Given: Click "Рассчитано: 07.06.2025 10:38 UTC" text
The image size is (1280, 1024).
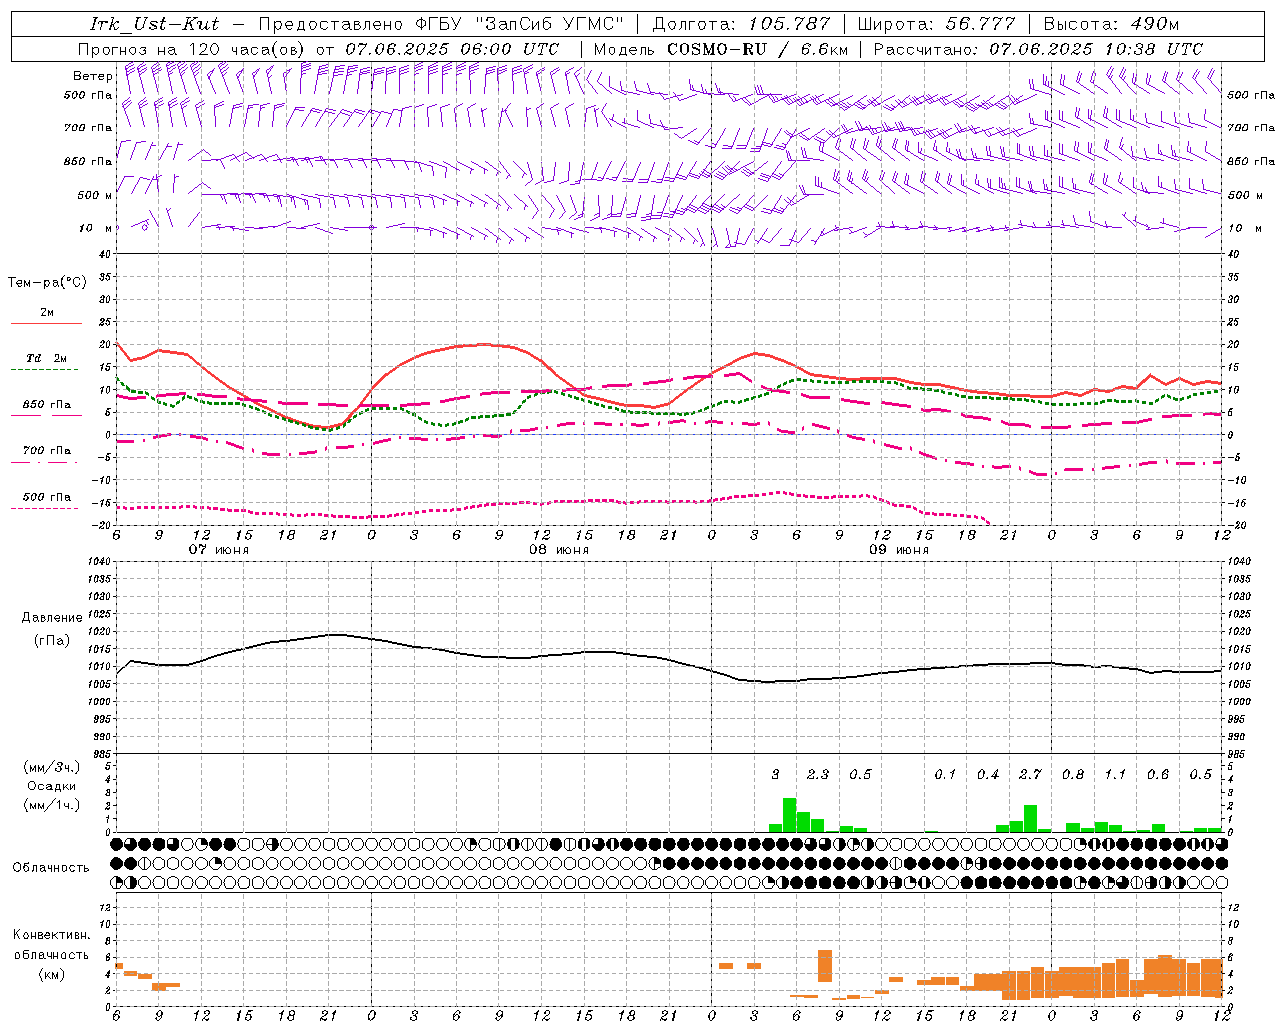Looking at the screenshot, I should coord(1038,49).
